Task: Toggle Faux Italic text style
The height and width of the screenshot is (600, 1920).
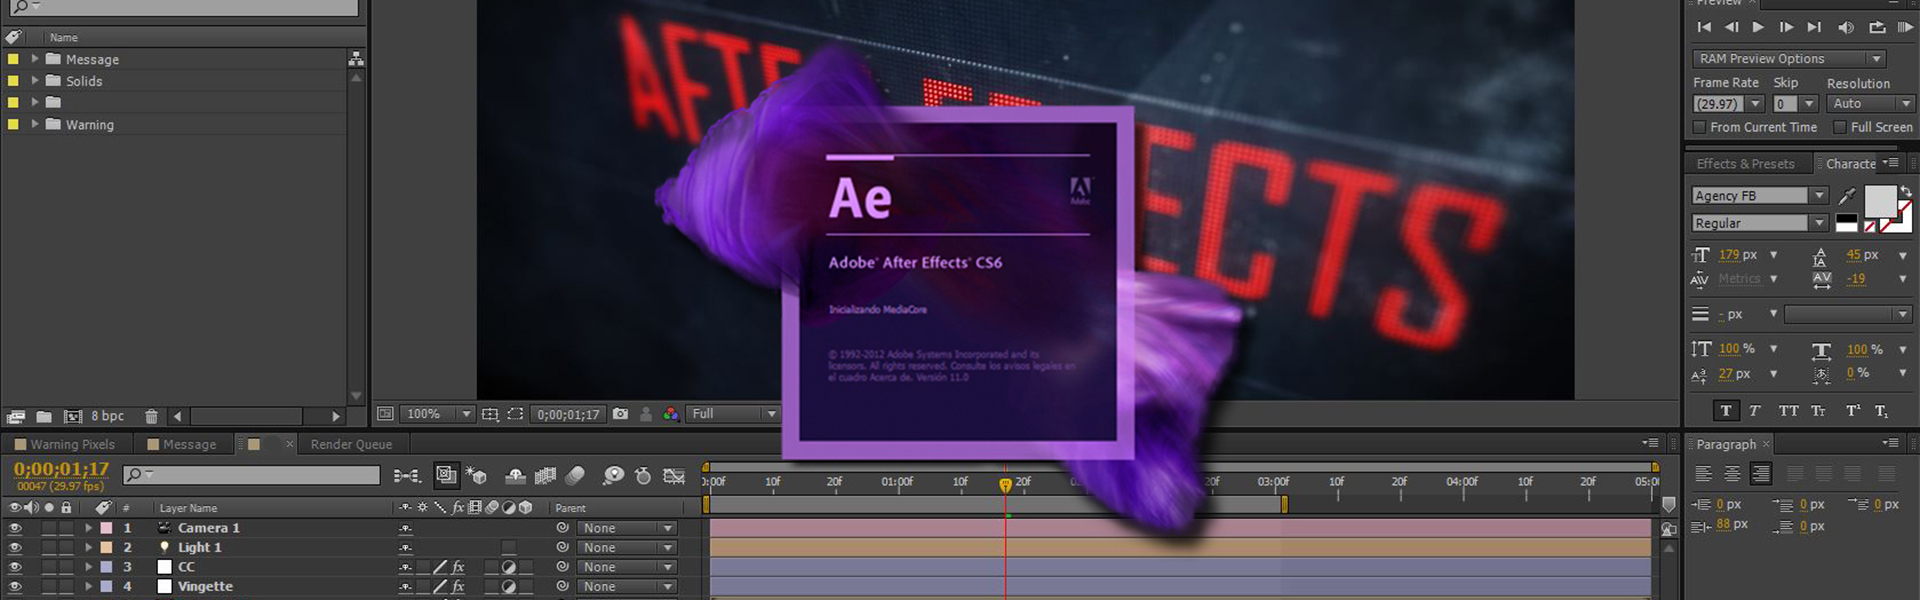Action: pyautogui.click(x=1755, y=411)
